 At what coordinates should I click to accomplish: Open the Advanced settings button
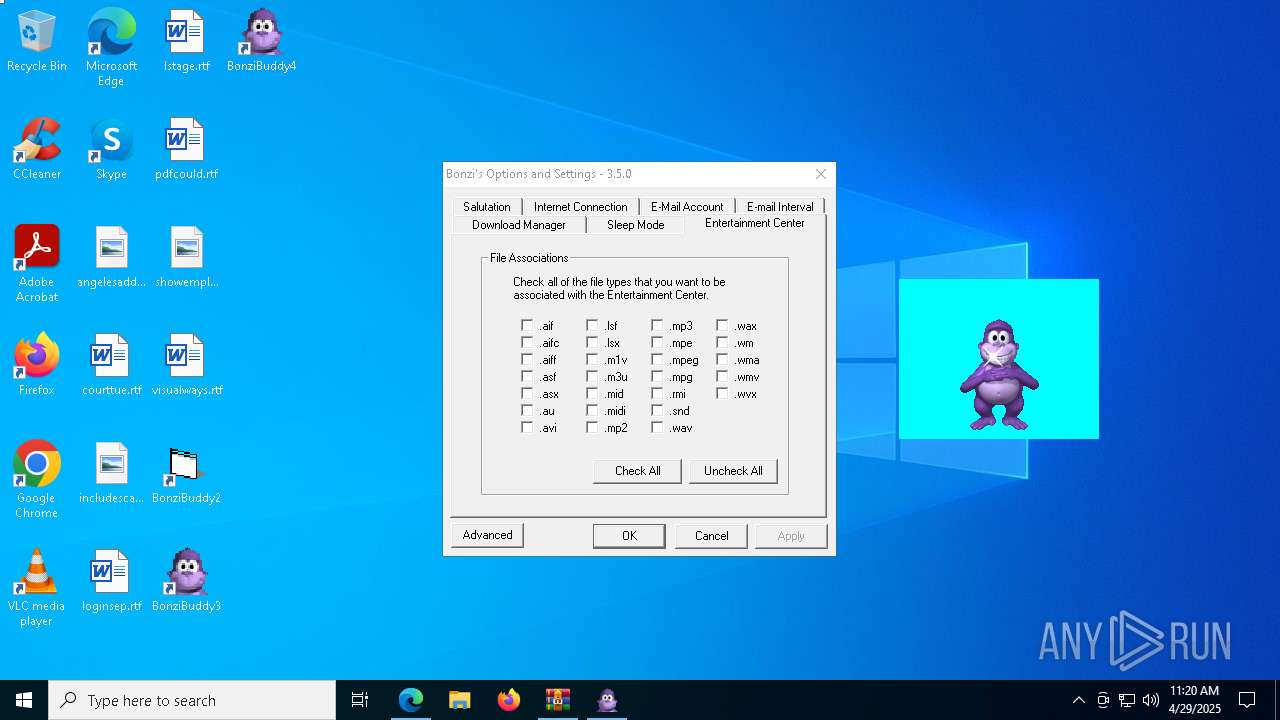(x=487, y=535)
